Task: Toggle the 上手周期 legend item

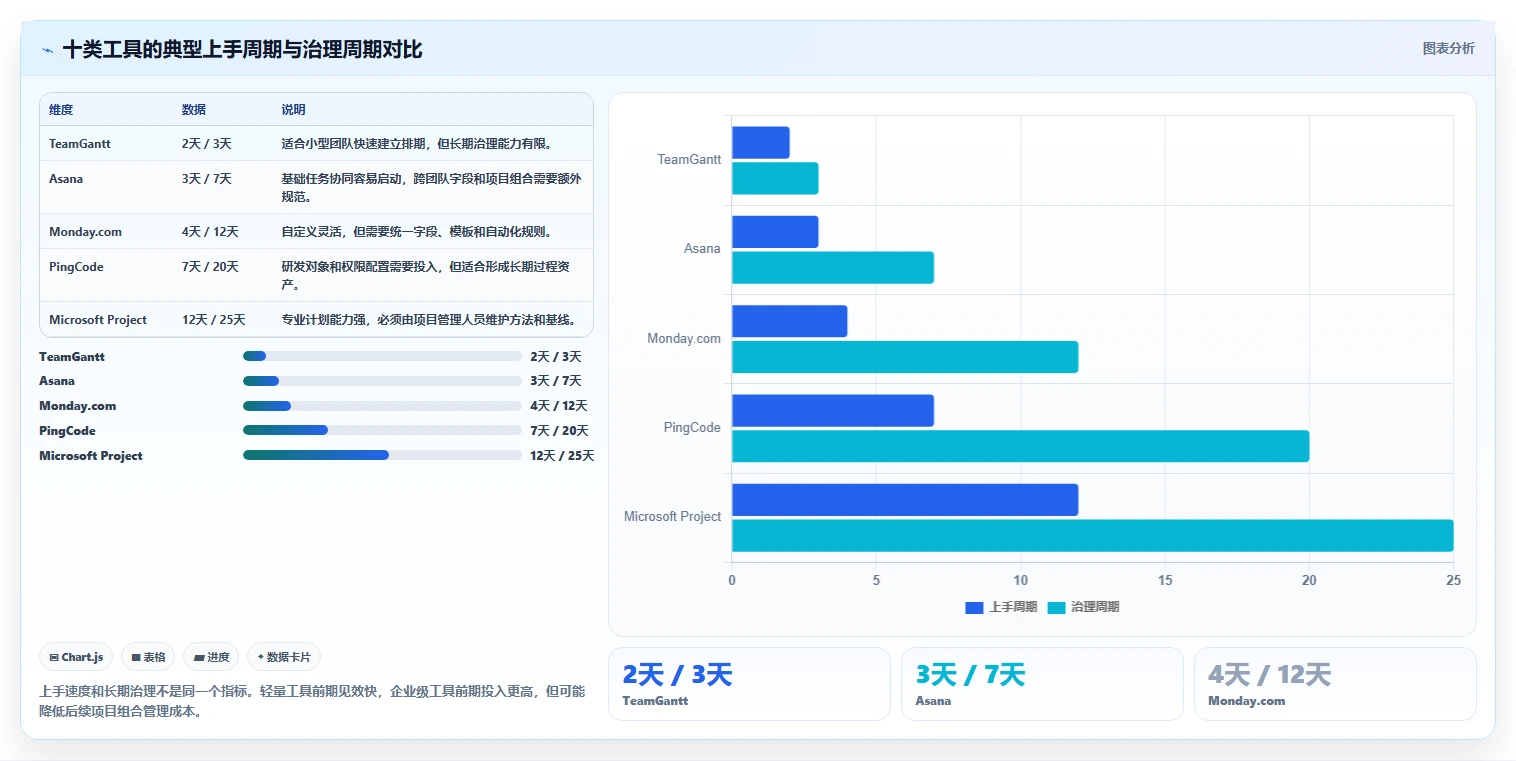Action: coord(1001,607)
